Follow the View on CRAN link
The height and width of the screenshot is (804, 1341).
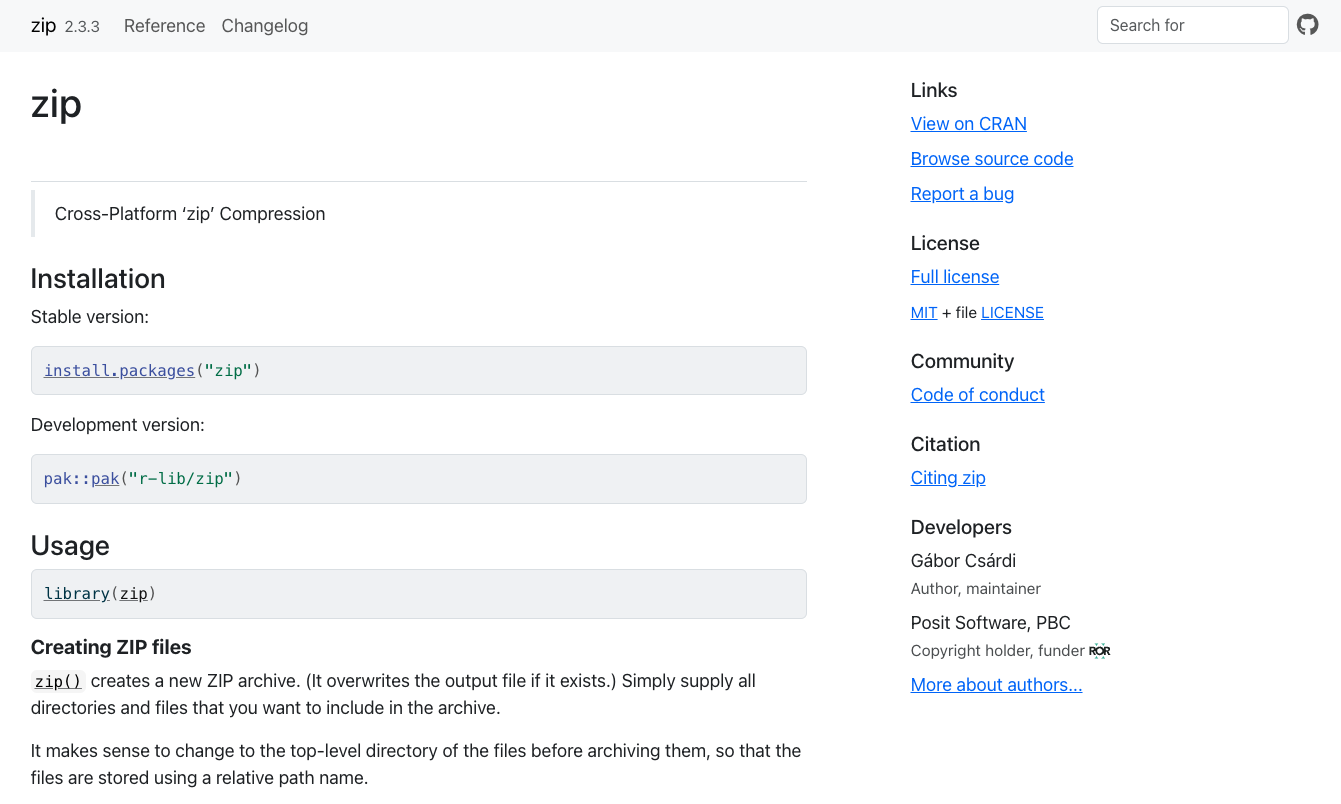[x=968, y=124]
